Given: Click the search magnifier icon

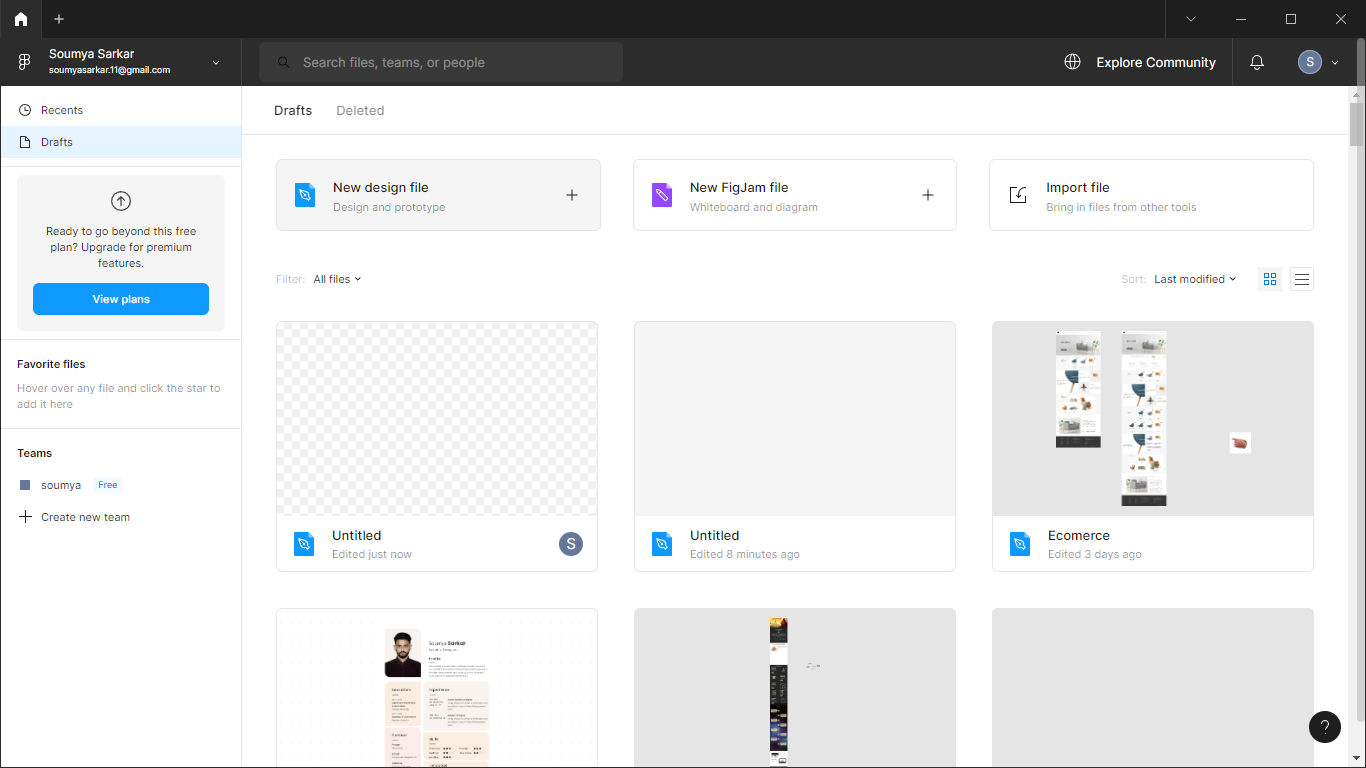Looking at the screenshot, I should click(x=284, y=62).
